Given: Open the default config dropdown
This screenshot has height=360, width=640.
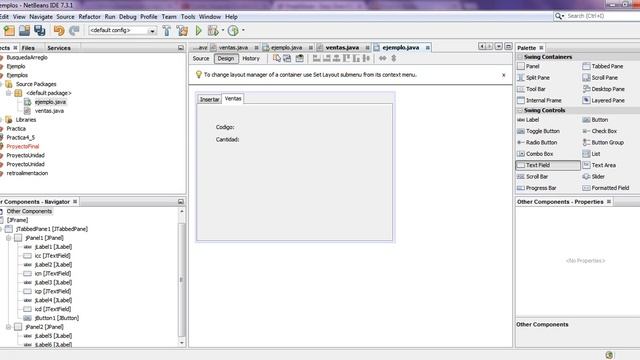Looking at the screenshot, I should click(152, 31).
